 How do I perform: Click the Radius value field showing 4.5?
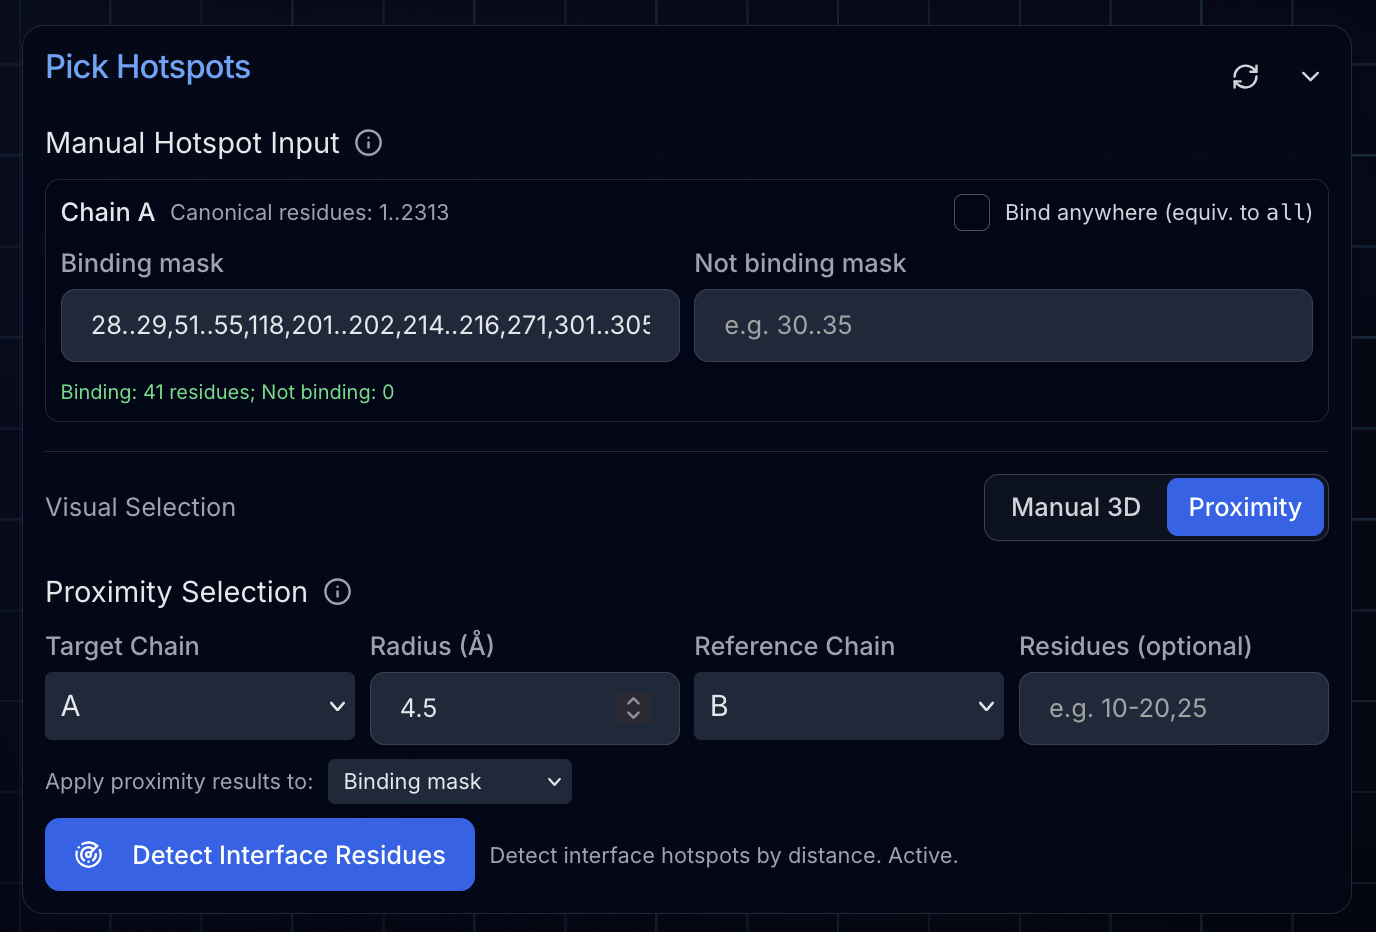coord(480,708)
